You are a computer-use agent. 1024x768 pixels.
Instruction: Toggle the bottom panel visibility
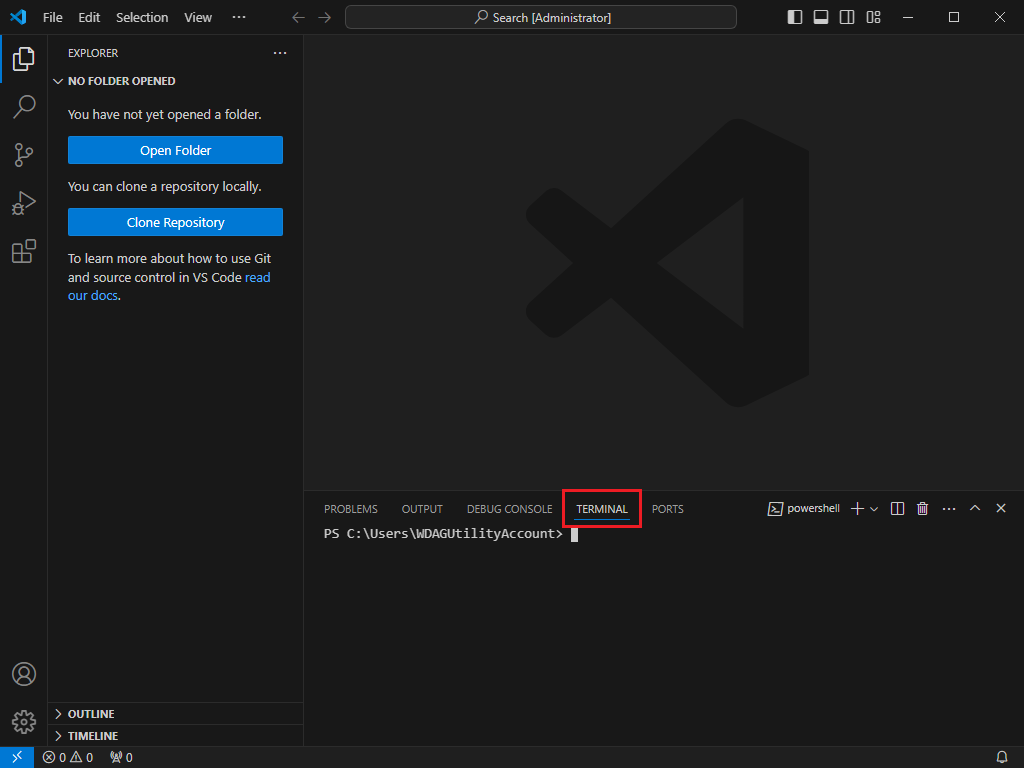(x=821, y=17)
